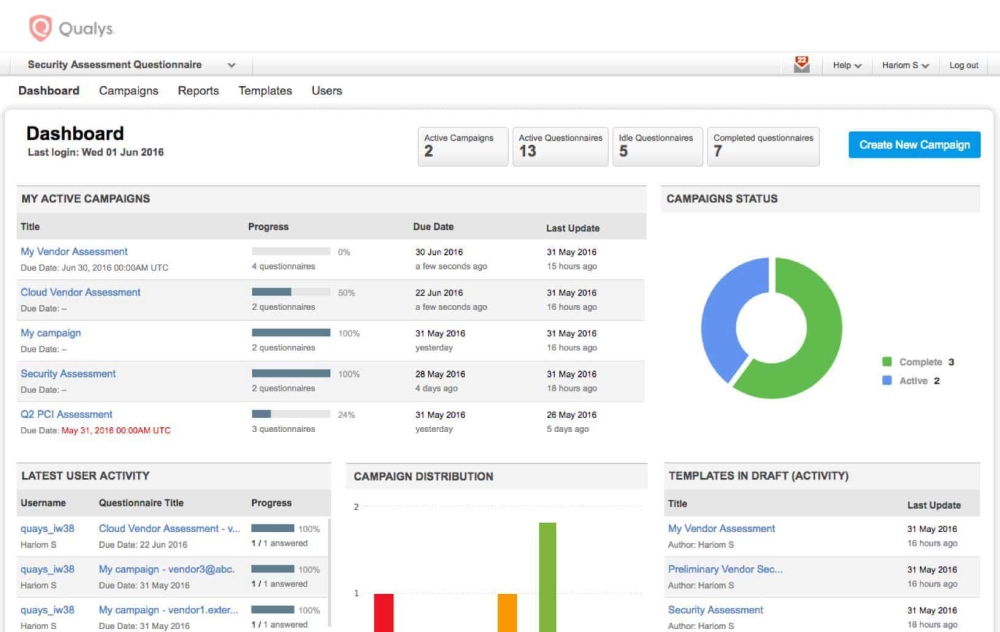
Task: Open the Campaigns tab
Action: pyautogui.click(x=128, y=91)
